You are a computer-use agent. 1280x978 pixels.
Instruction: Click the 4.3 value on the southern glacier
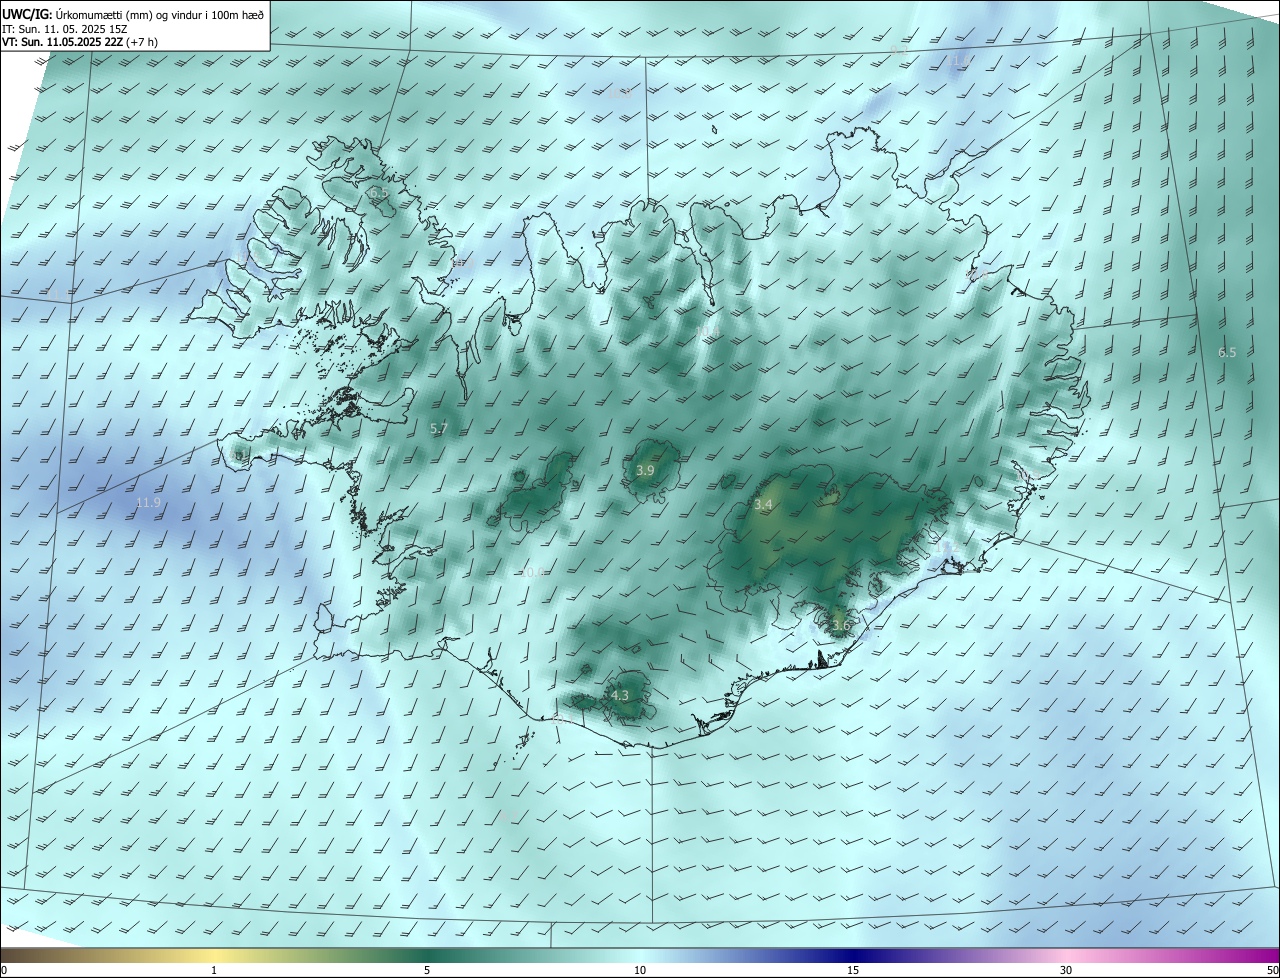pos(619,695)
